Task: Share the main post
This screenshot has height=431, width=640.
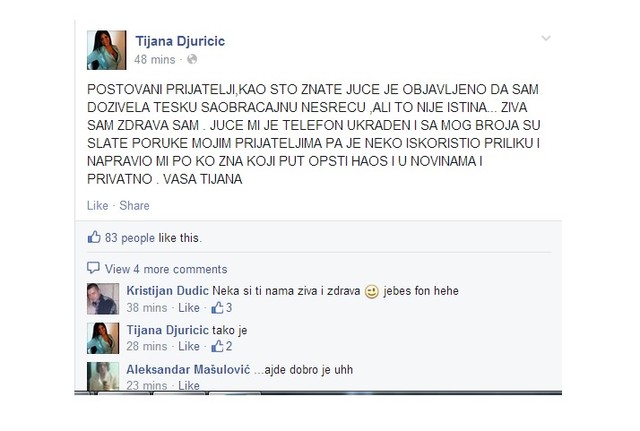Action: click(x=134, y=205)
